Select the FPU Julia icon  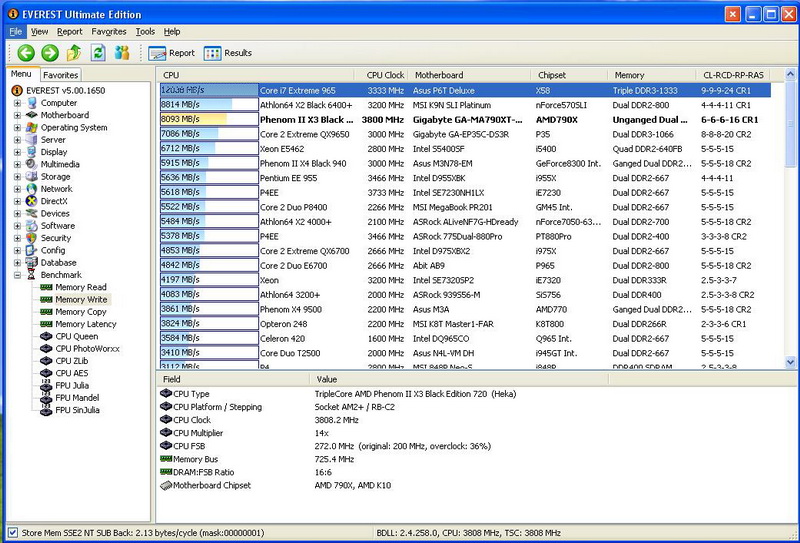point(46,385)
